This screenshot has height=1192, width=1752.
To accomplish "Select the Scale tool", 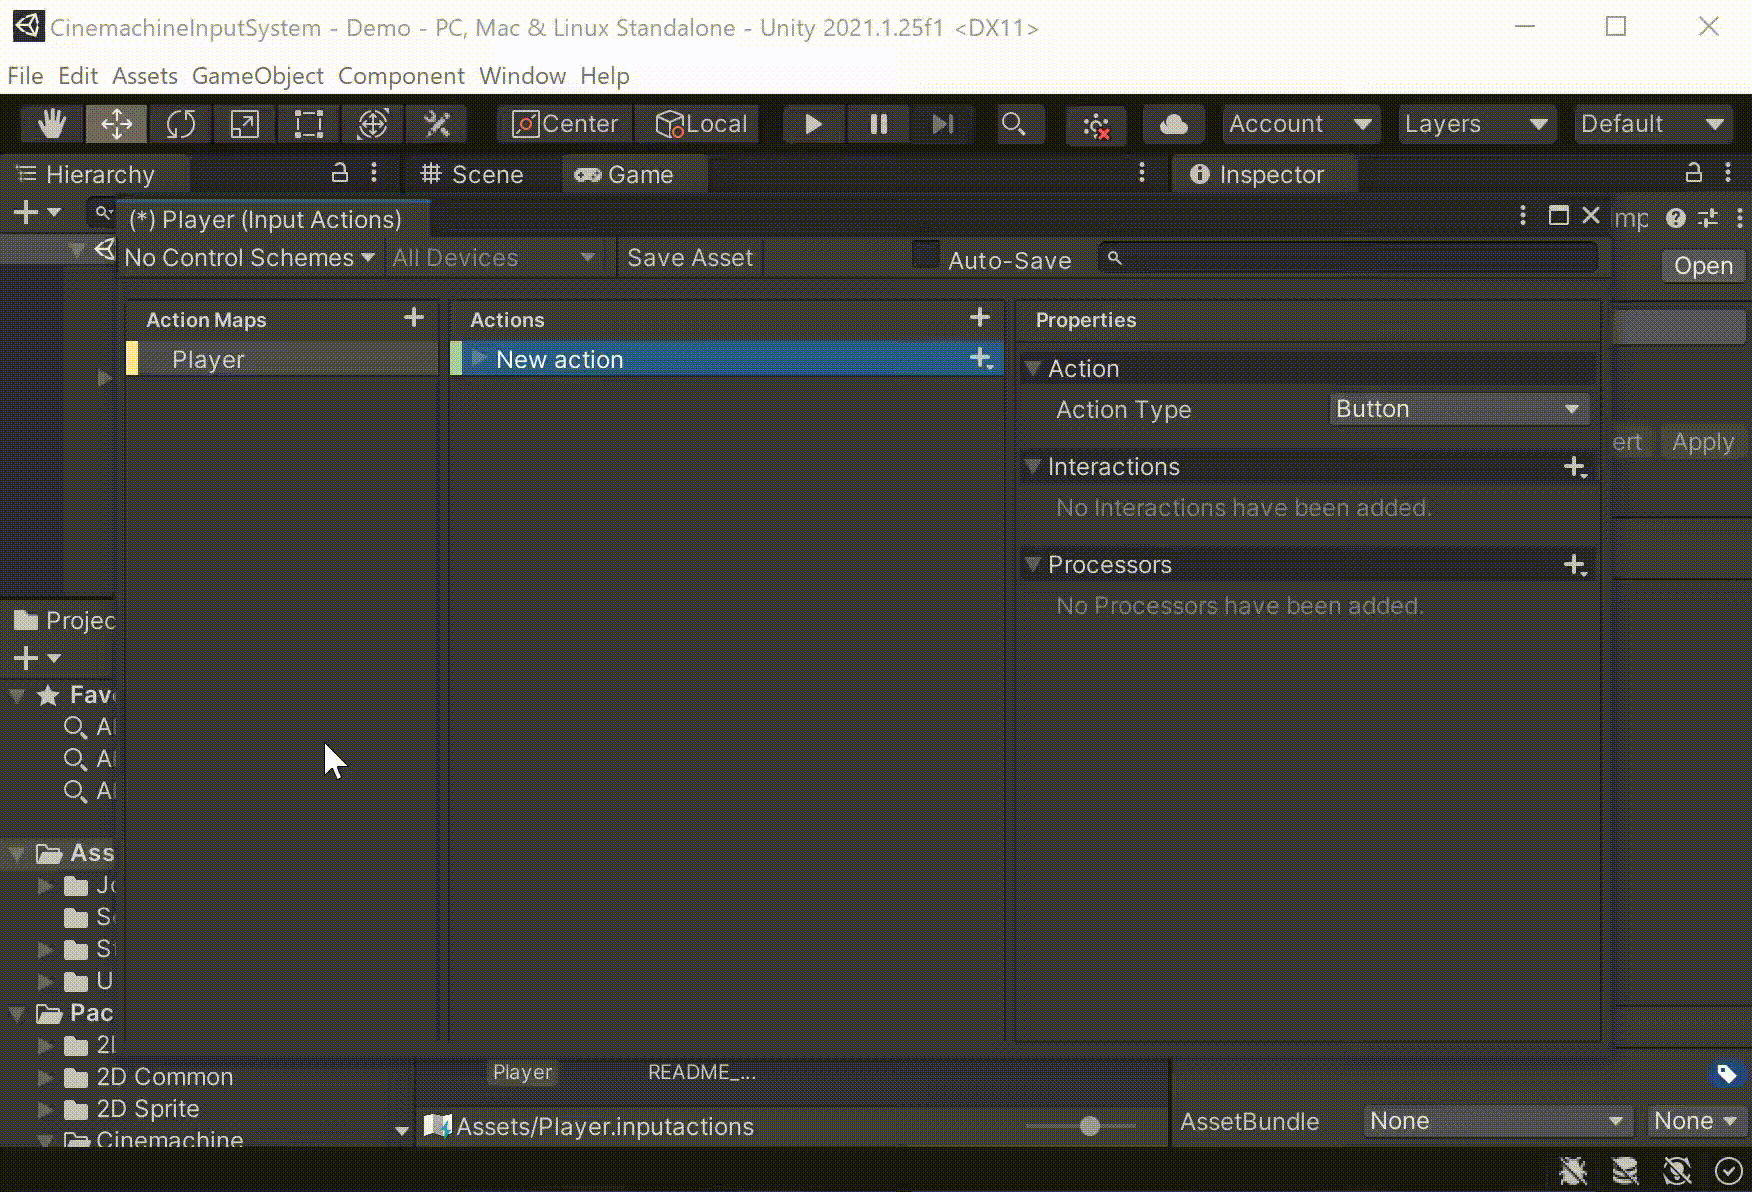I will [245, 124].
